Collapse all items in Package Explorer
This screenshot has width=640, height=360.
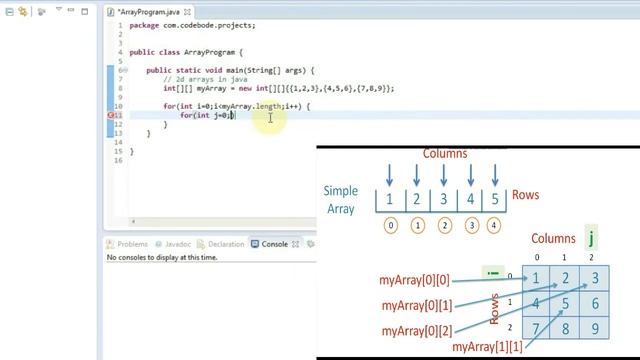coord(9,12)
